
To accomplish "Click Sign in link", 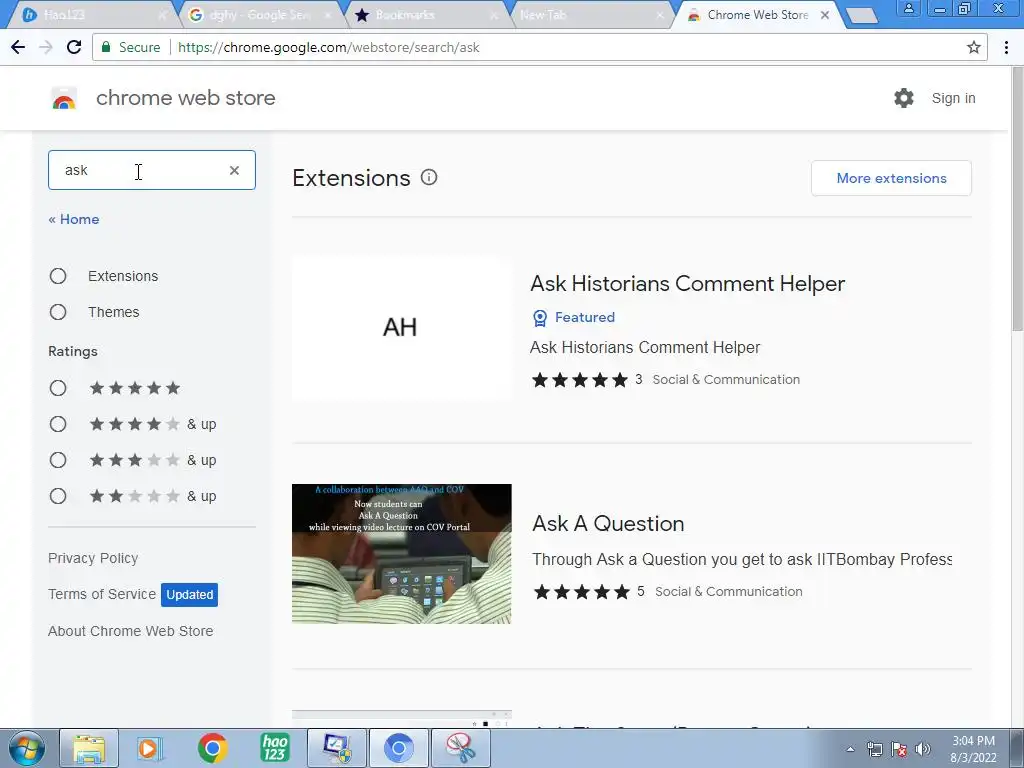I will [x=953, y=98].
